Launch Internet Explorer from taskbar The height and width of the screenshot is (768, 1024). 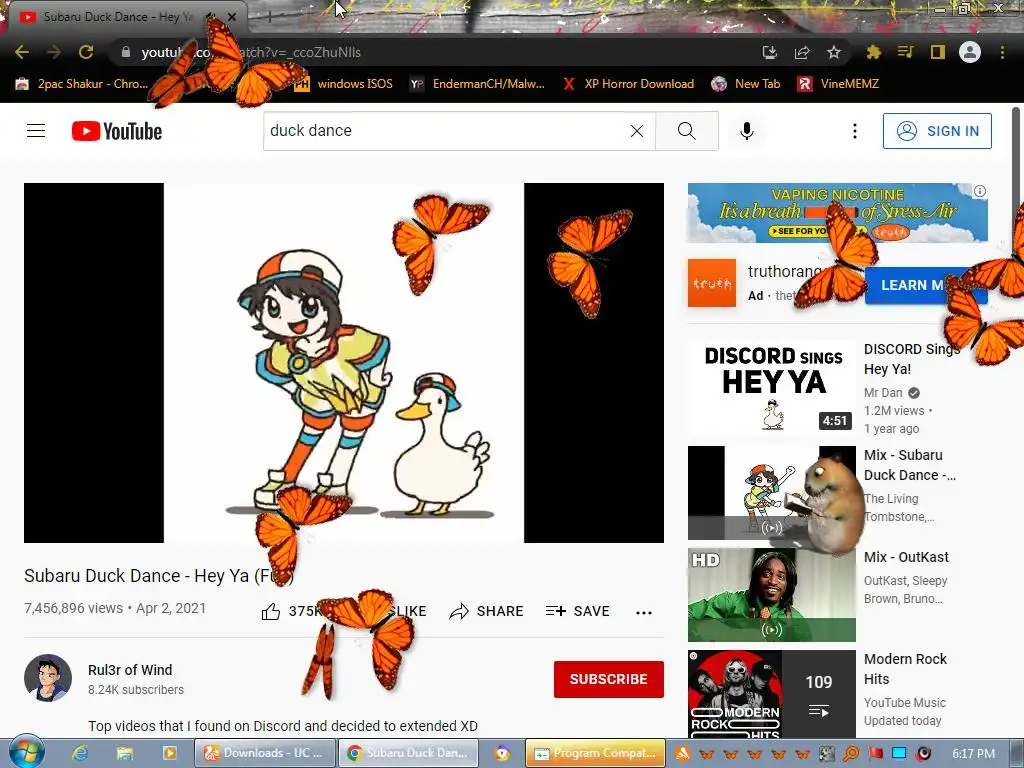pyautogui.click(x=80, y=753)
